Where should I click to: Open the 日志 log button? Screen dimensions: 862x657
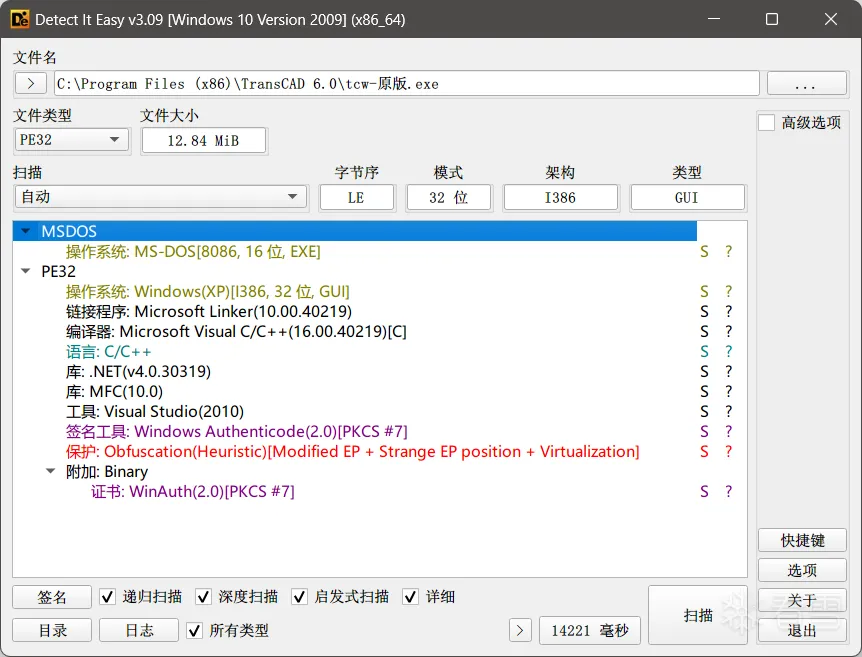pyautogui.click(x=139, y=630)
